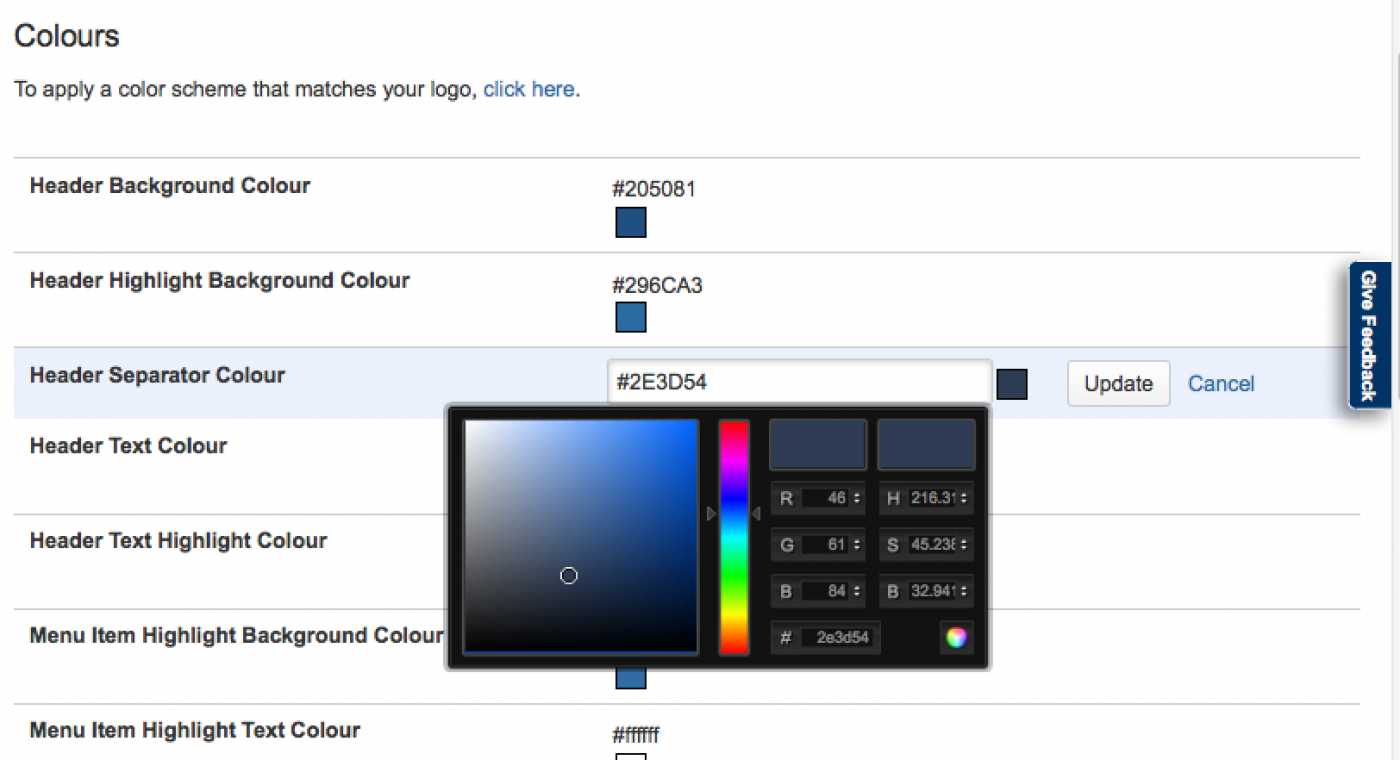The width and height of the screenshot is (1400, 760).
Task: Click the Header Background Colour swatch
Action: tap(630, 222)
